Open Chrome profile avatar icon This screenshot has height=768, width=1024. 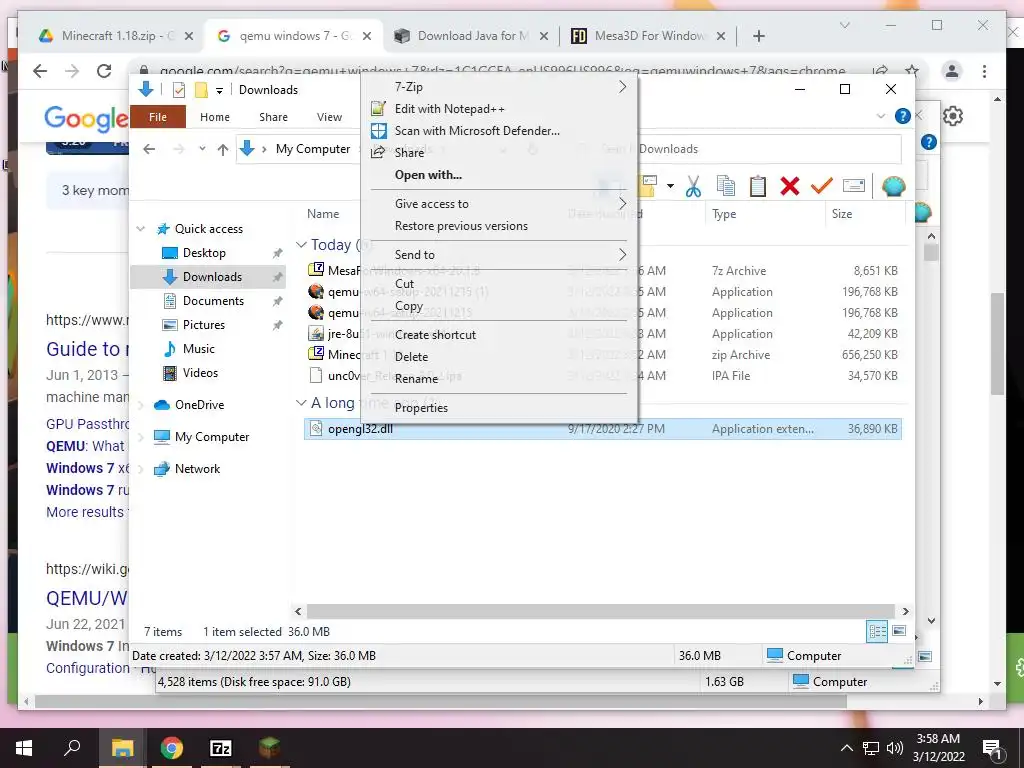pyautogui.click(x=952, y=71)
